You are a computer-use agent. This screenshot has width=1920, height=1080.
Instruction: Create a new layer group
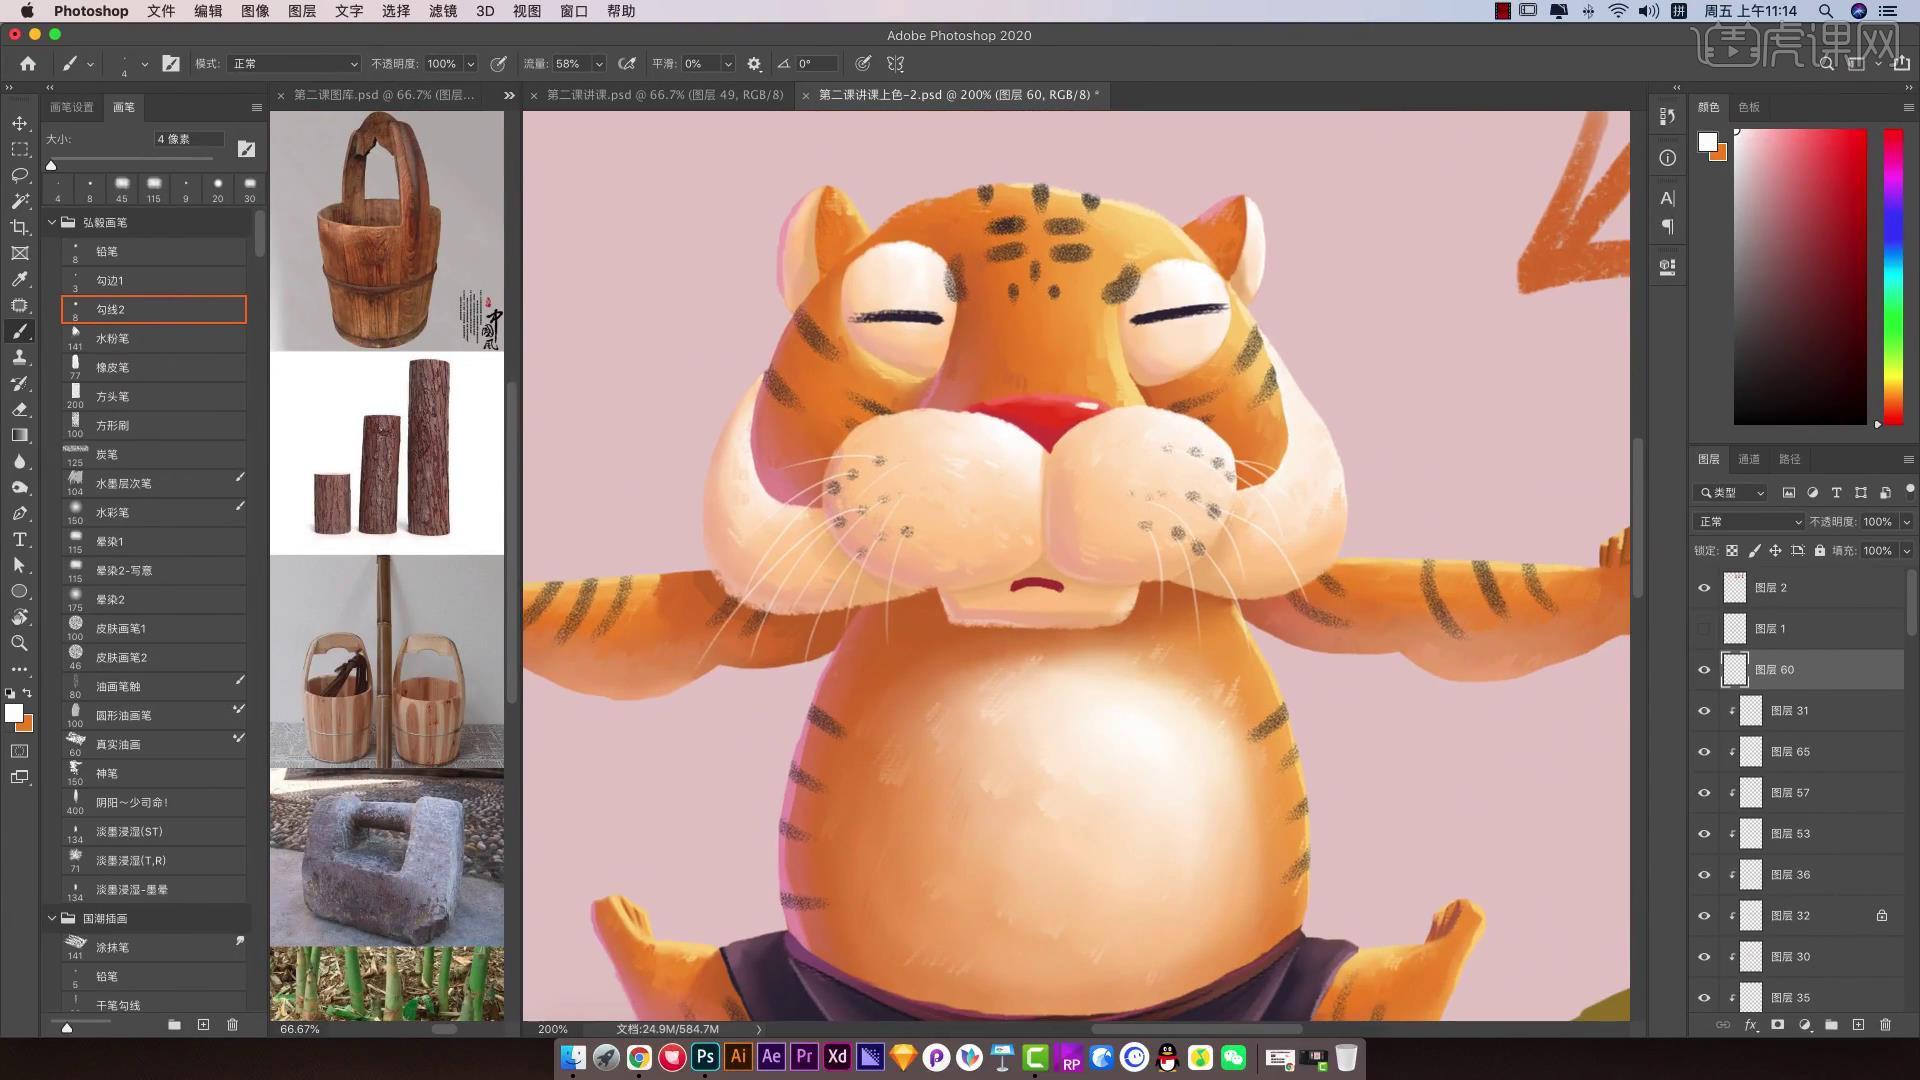(x=1831, y=1025)
